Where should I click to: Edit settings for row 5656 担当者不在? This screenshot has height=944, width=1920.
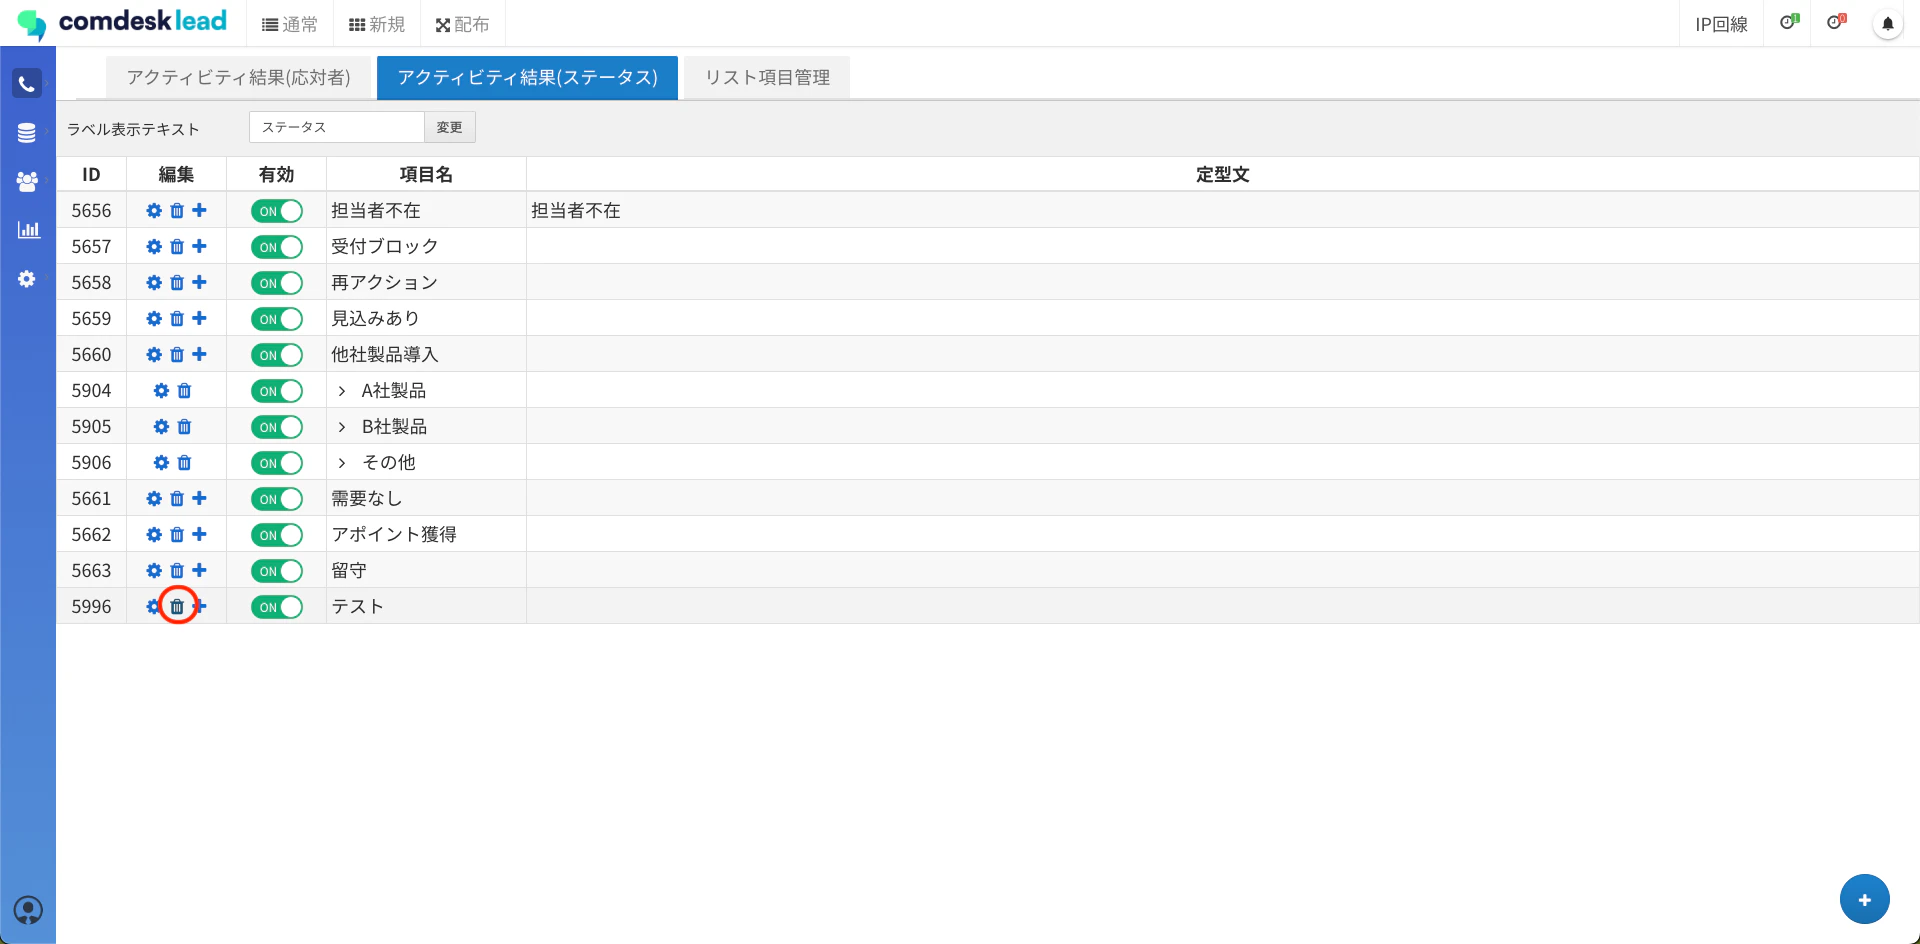(x=154, y=211)
